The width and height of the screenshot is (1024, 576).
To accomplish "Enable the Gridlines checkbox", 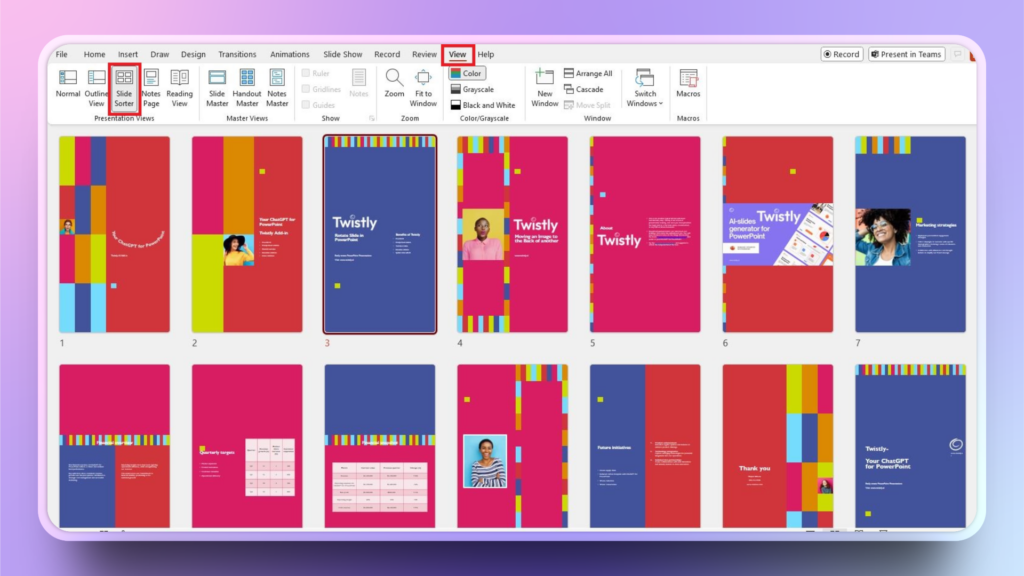I will pyautogui.click(x=321, y=89).
